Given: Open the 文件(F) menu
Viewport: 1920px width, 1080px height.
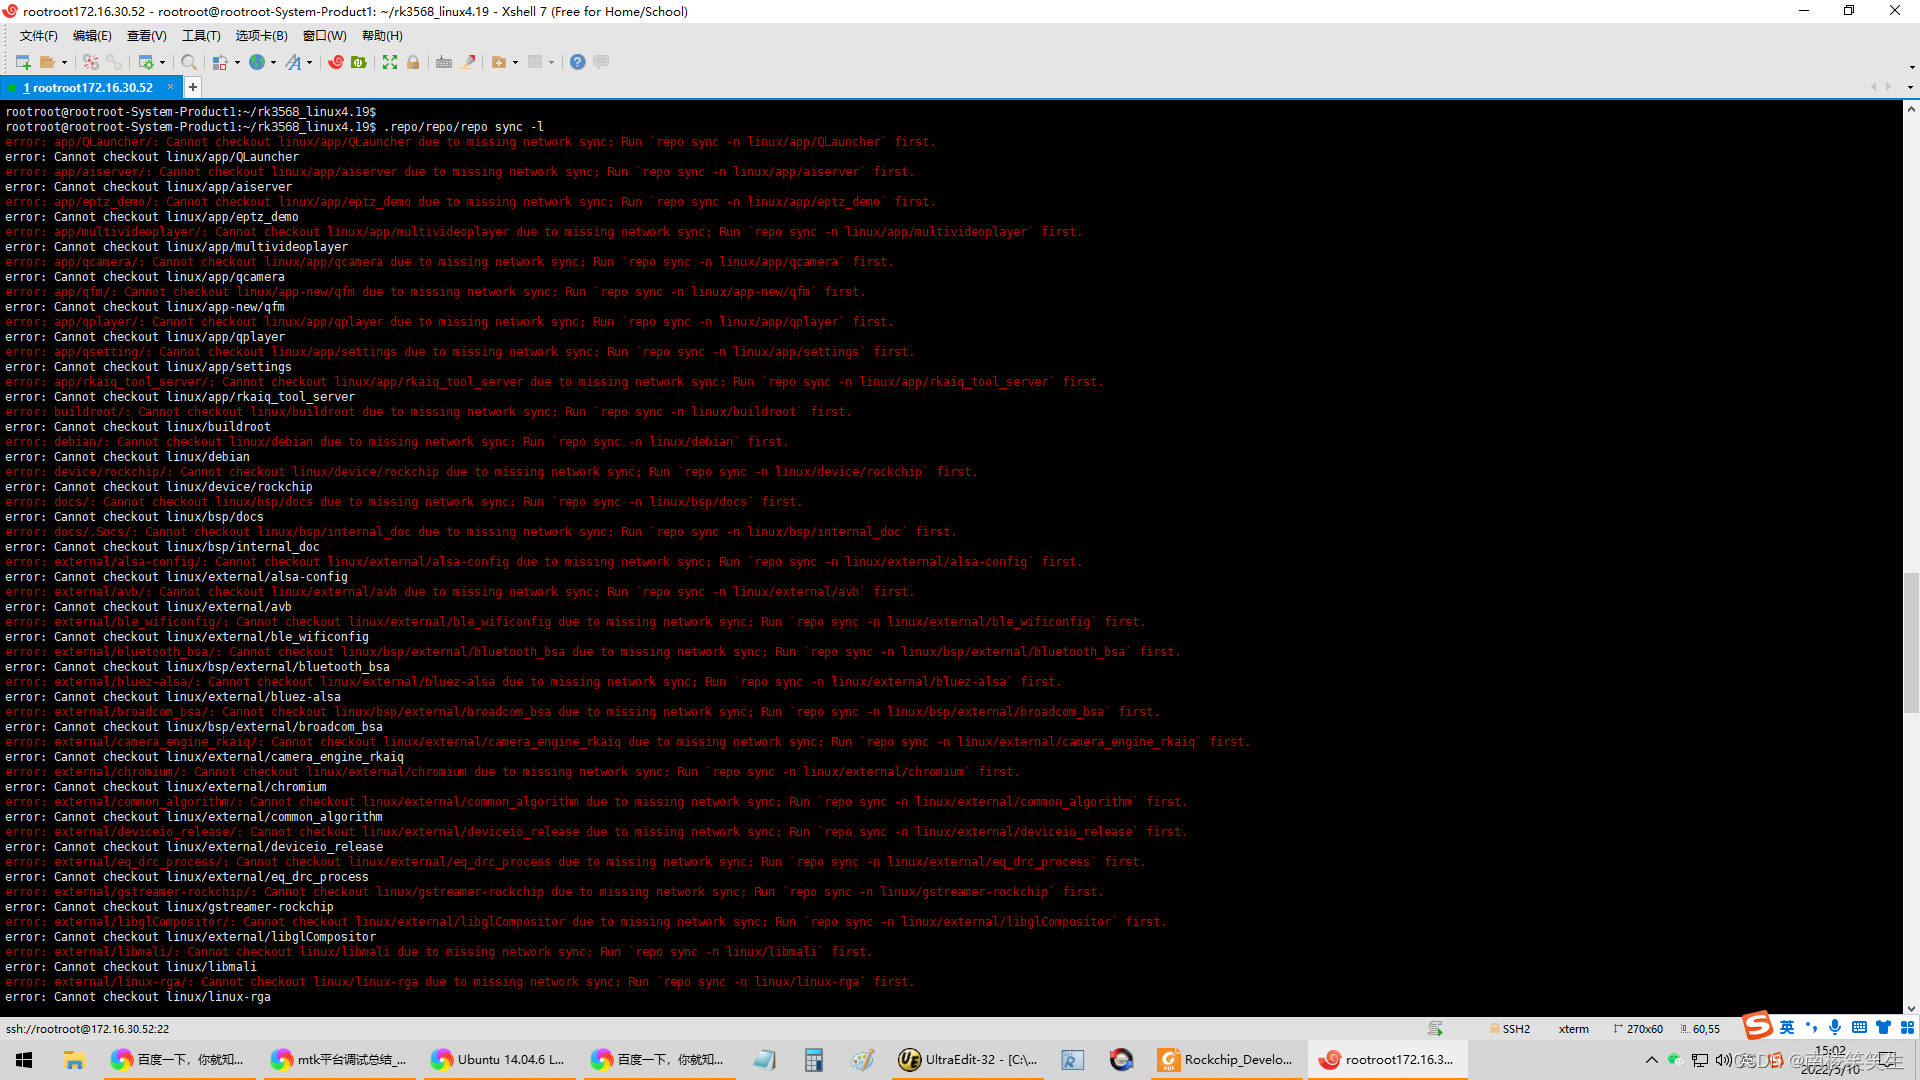Looking at the screenshot, I should [38, 36].
